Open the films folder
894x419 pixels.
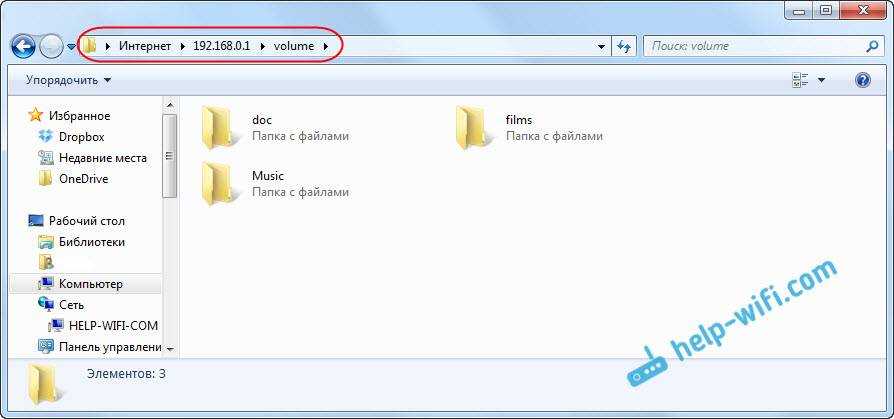pos(473,127)
